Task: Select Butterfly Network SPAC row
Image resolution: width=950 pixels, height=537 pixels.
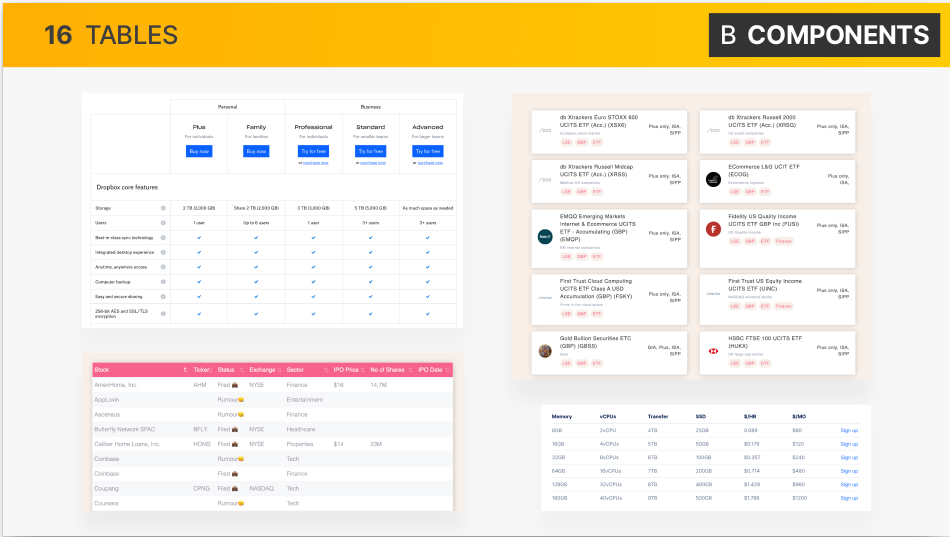Action: (273, 429)
